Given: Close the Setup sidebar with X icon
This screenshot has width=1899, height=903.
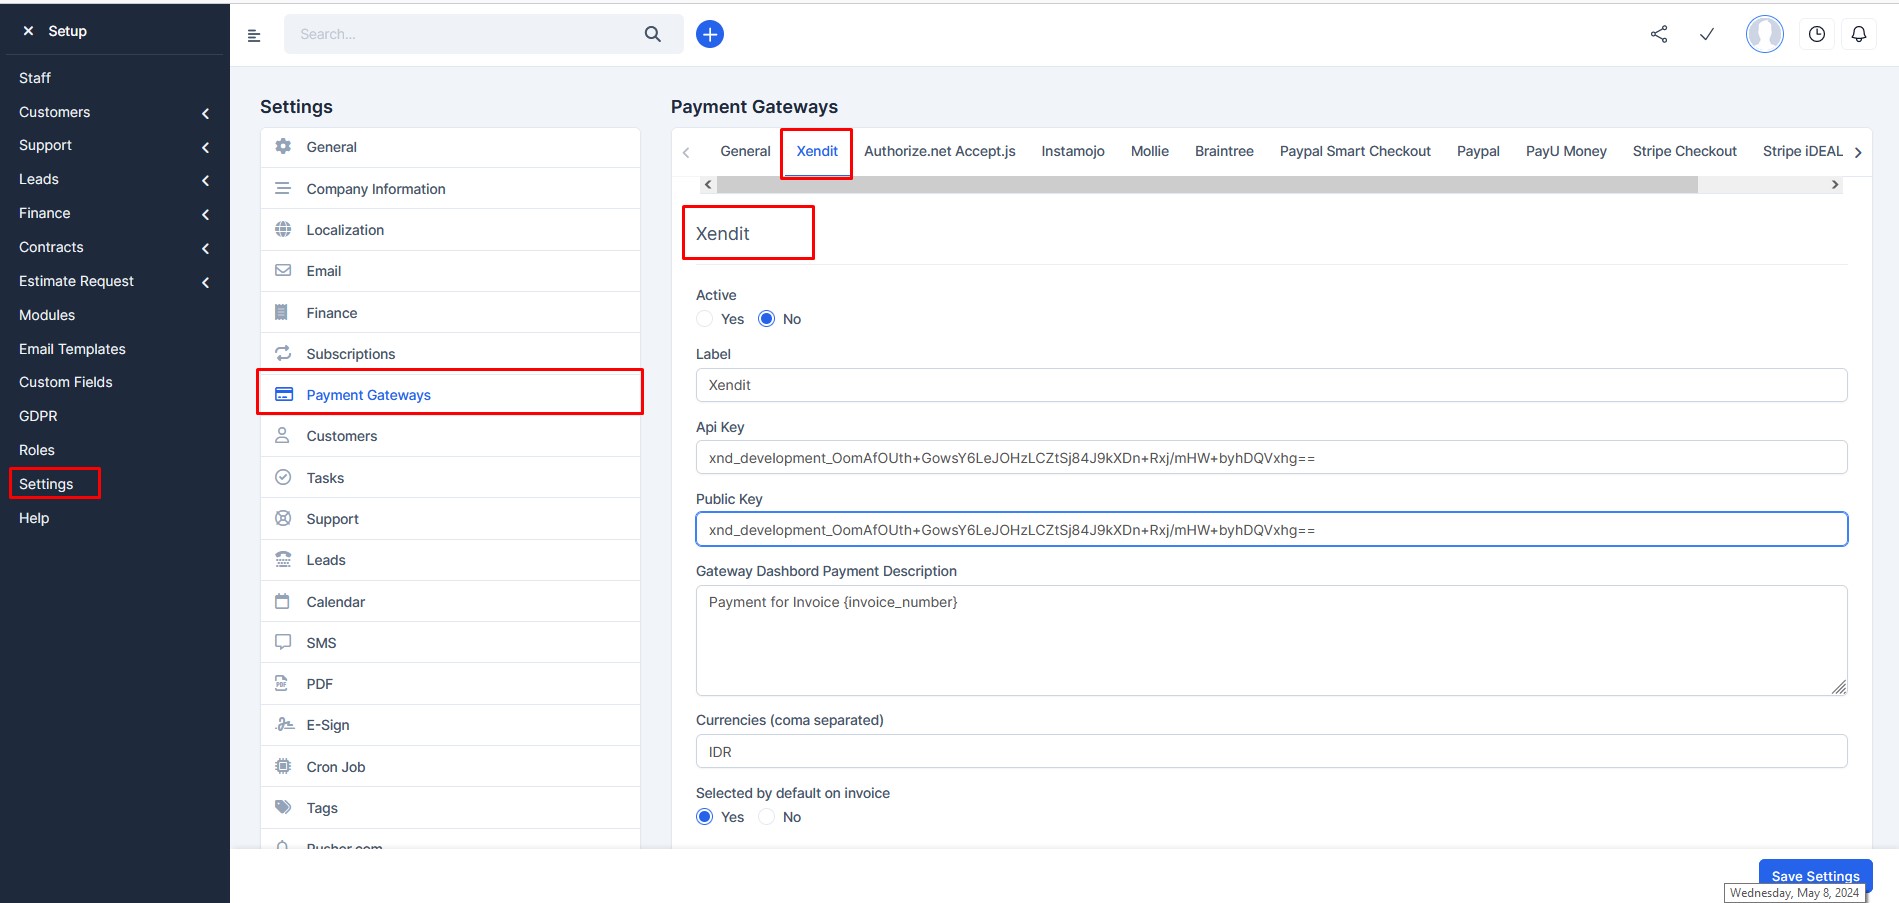Looking at the screenshot, I should click(28, 31).
